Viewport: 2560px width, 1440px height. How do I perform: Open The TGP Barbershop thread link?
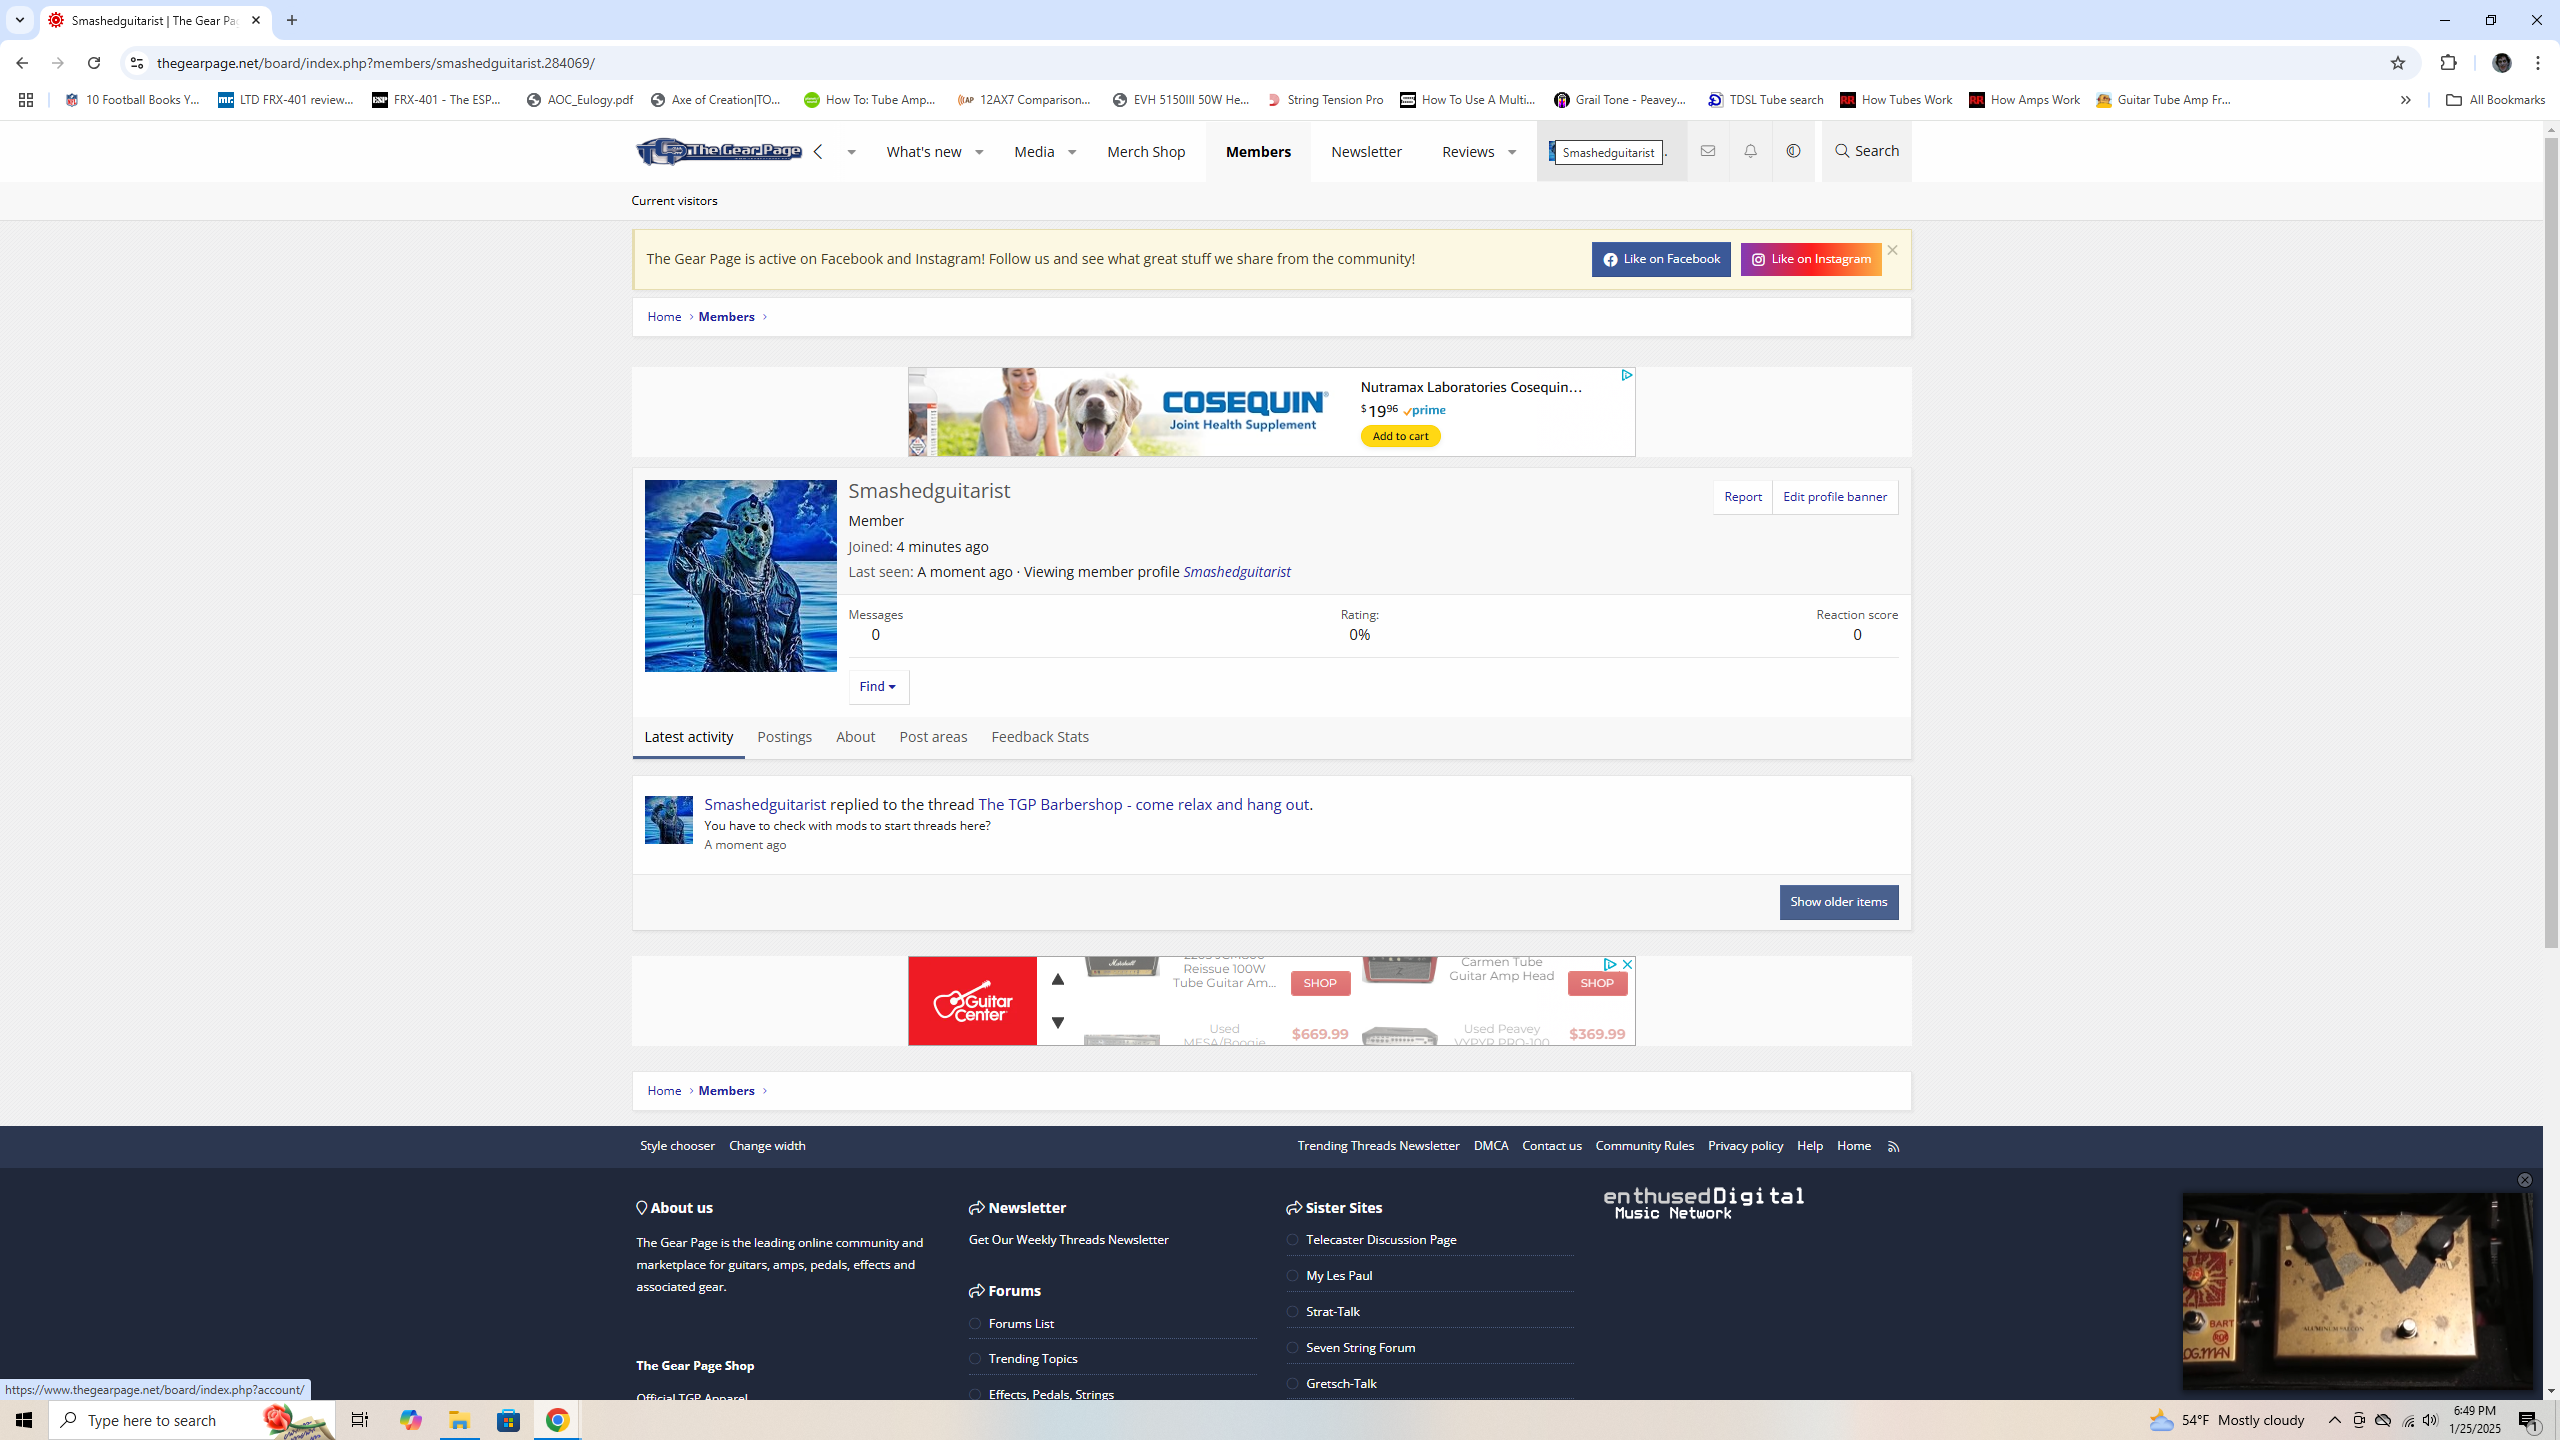[1143, 804]
